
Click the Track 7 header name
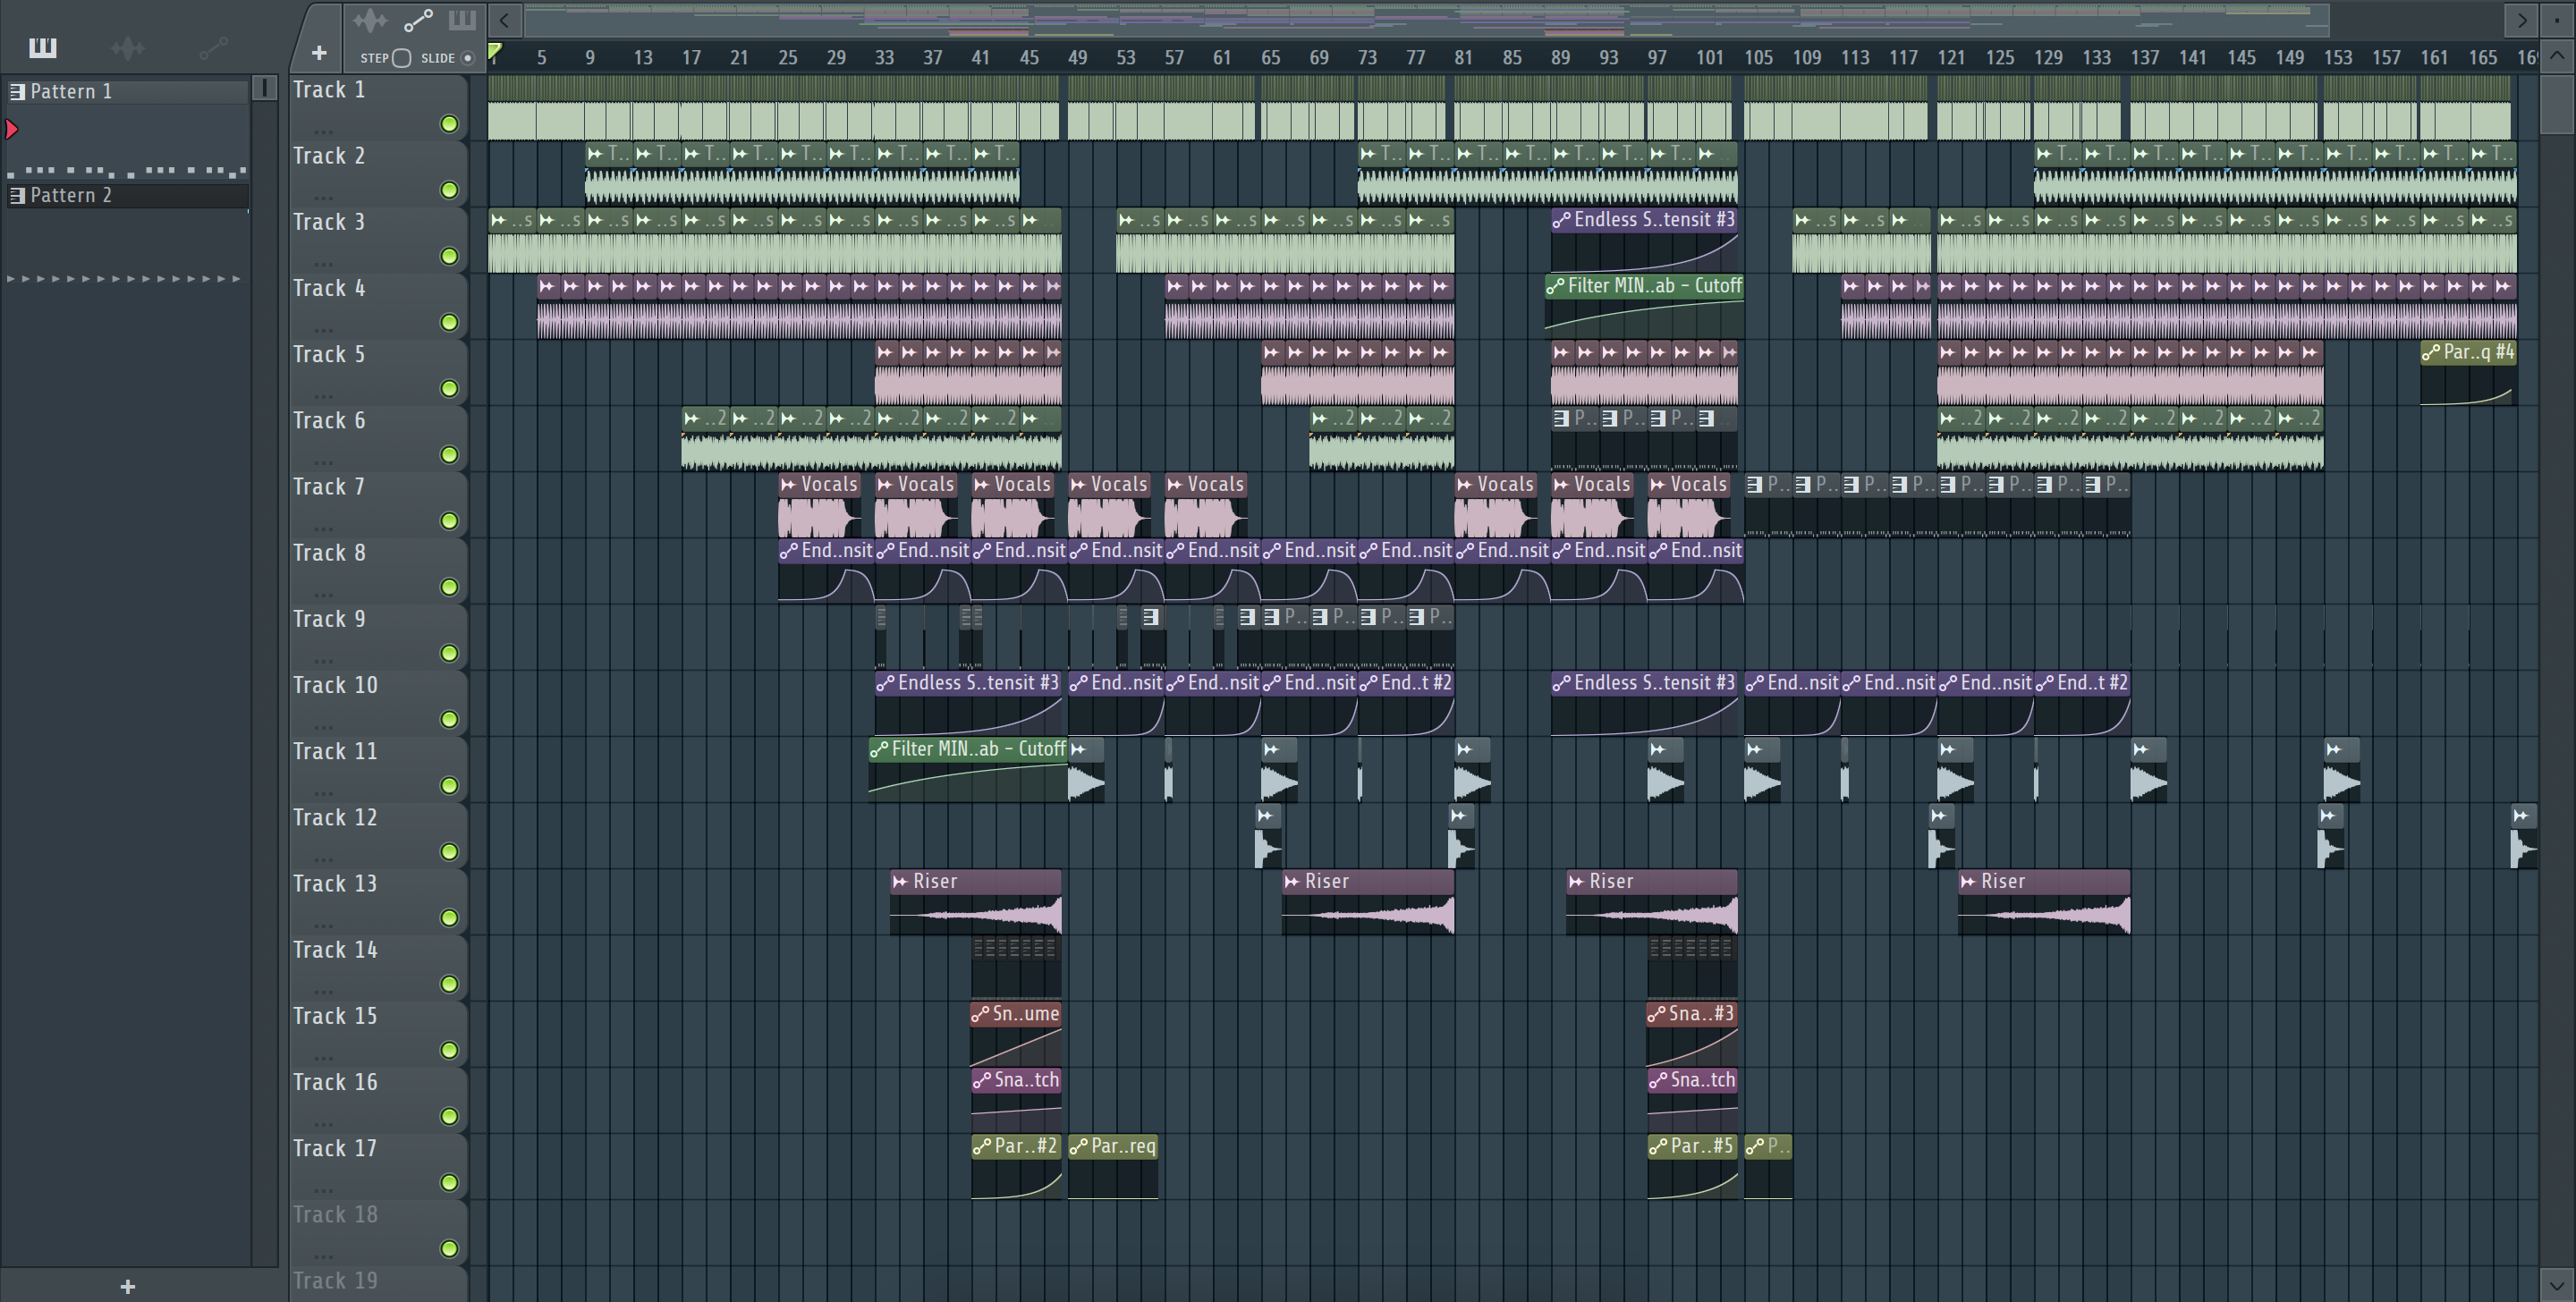(329, 487)
